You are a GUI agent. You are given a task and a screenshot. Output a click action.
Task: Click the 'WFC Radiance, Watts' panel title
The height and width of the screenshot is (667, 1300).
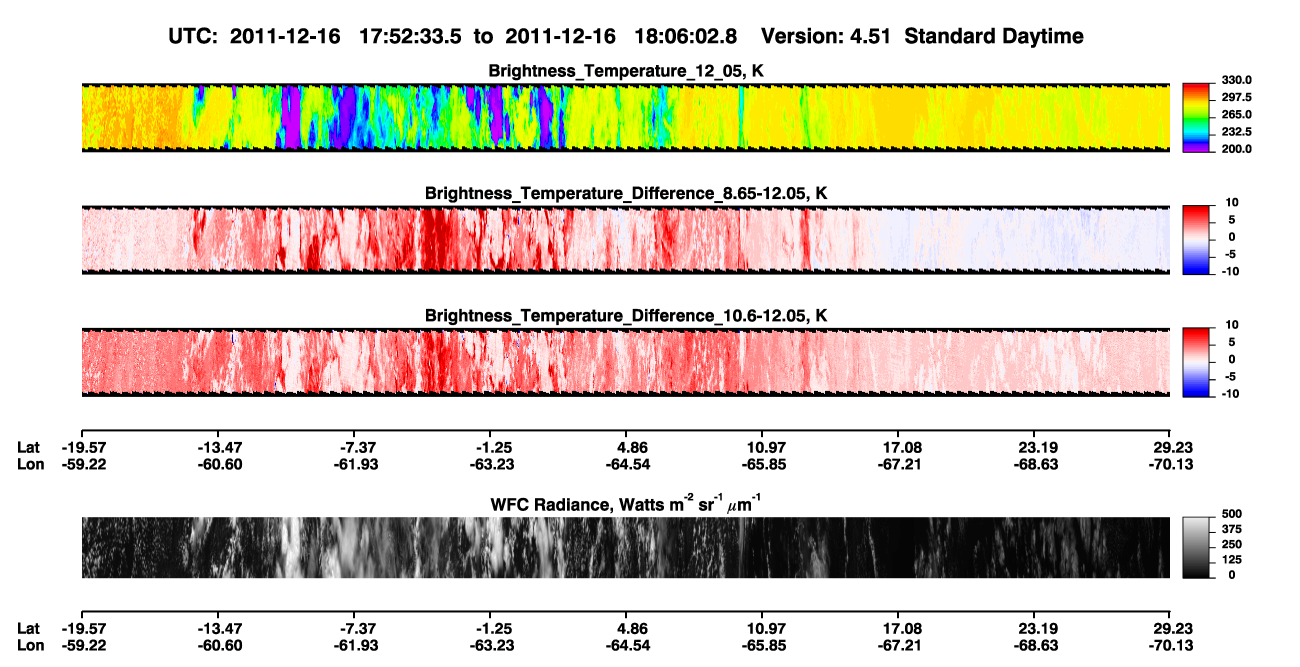click(x=626, y=502)
